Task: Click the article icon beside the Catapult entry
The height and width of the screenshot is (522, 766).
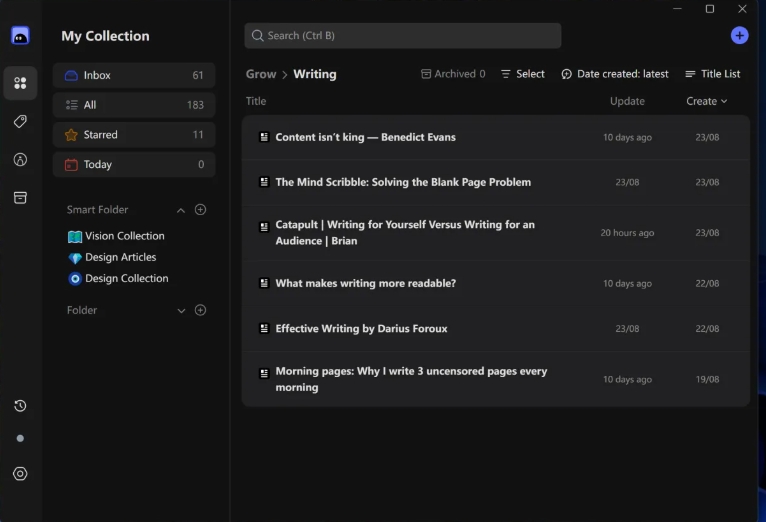Action: pyautogui.click(x=264, y=227)
